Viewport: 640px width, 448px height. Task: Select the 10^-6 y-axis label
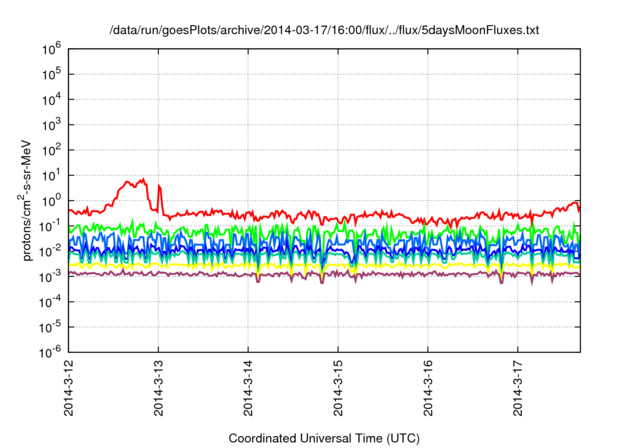50,352
